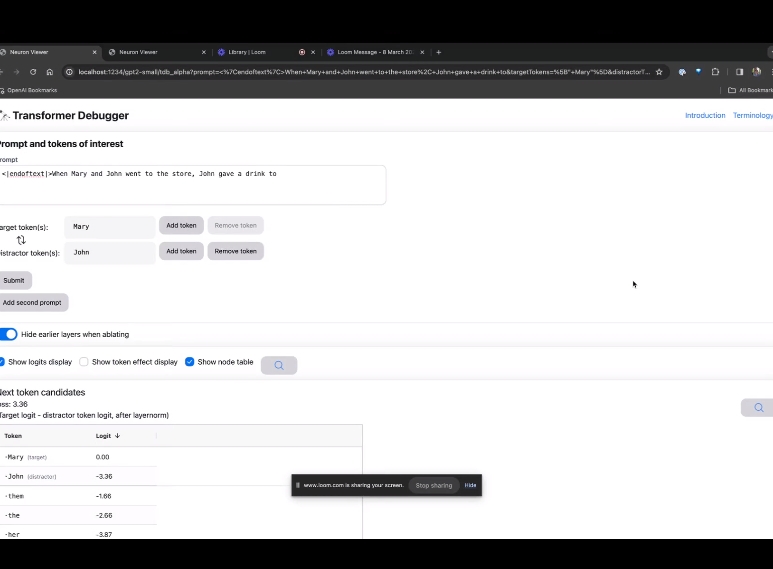Viewport: 773px width, 569px height.
Task: Select the 'them' token row
Action: 78,496
